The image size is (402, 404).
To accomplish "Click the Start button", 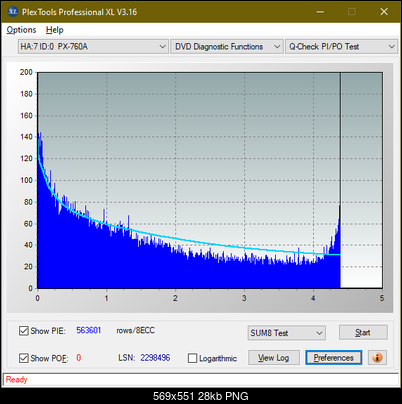I will coord(363,333).
